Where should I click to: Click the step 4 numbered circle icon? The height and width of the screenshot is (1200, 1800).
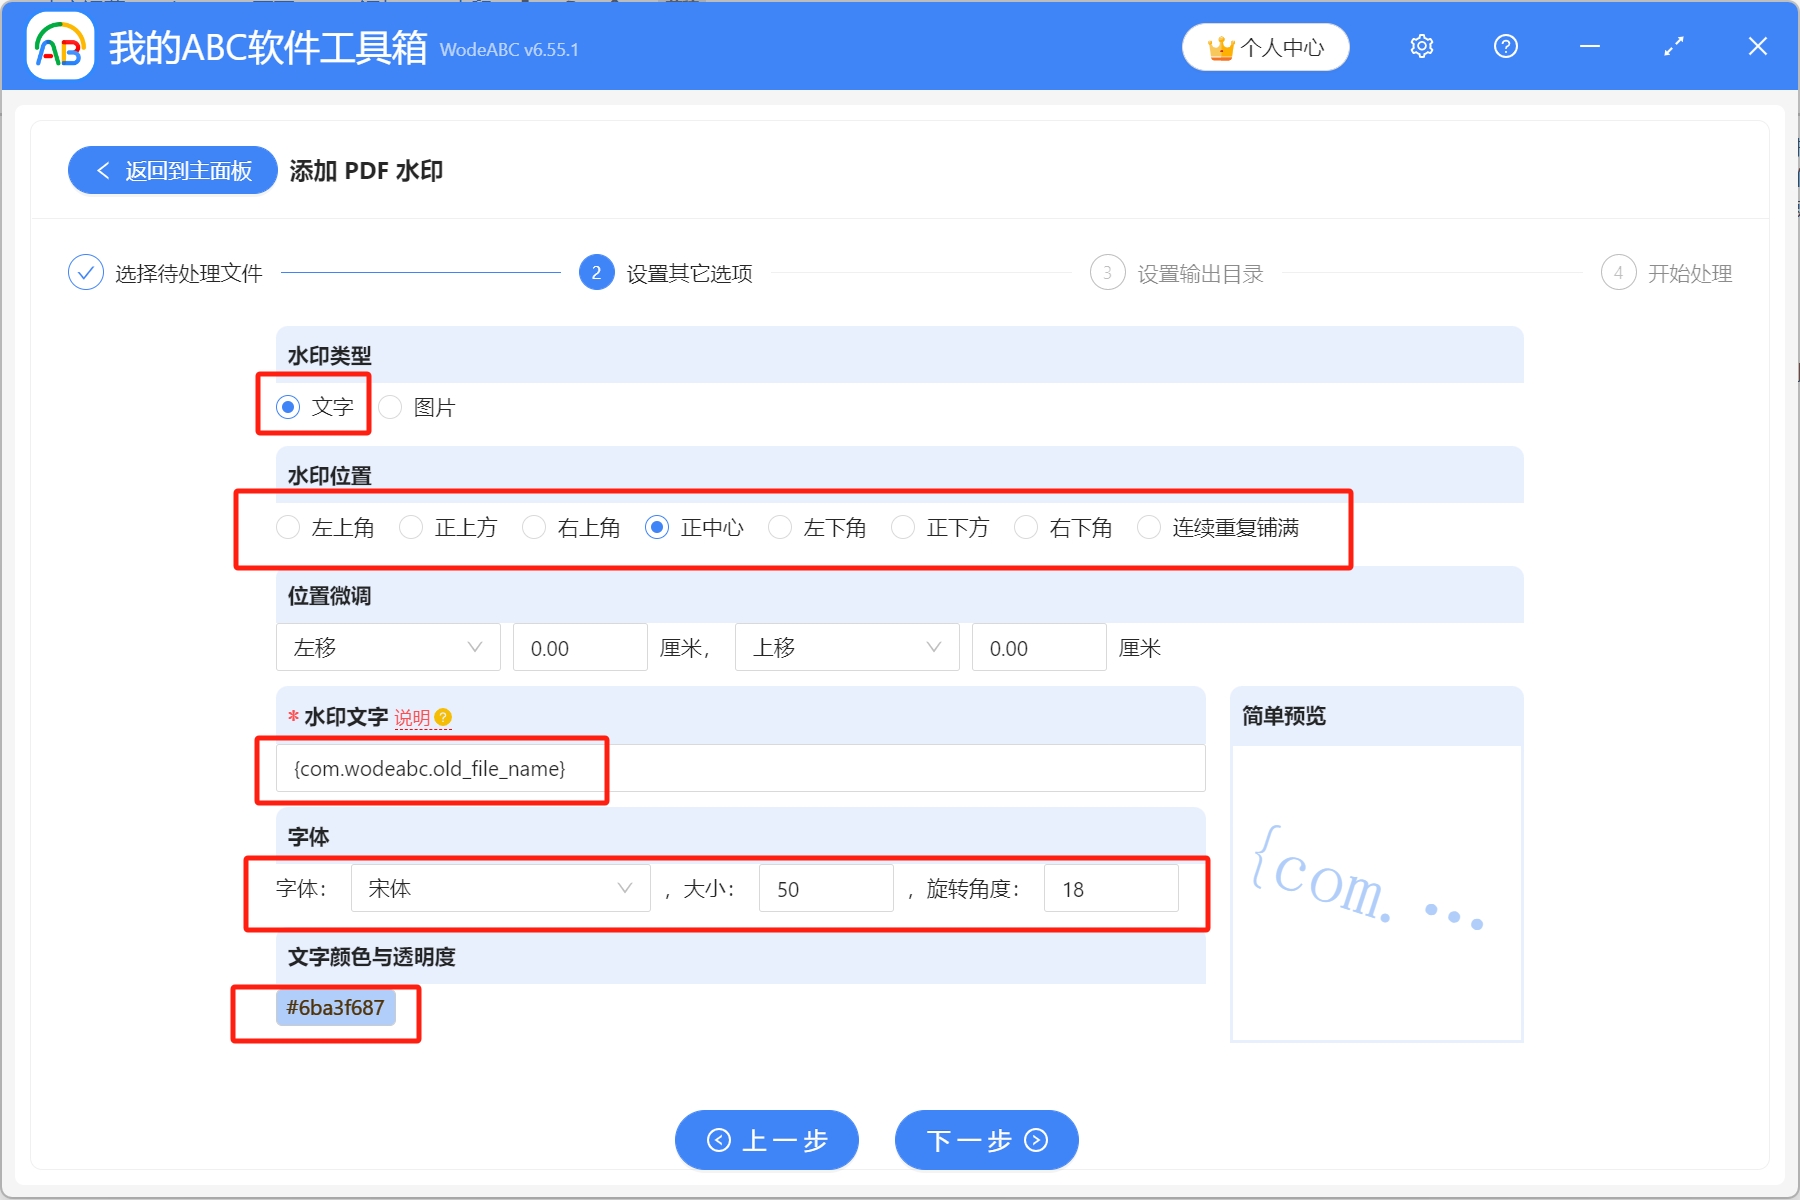pyautogui.click(x=1618, y=273)
